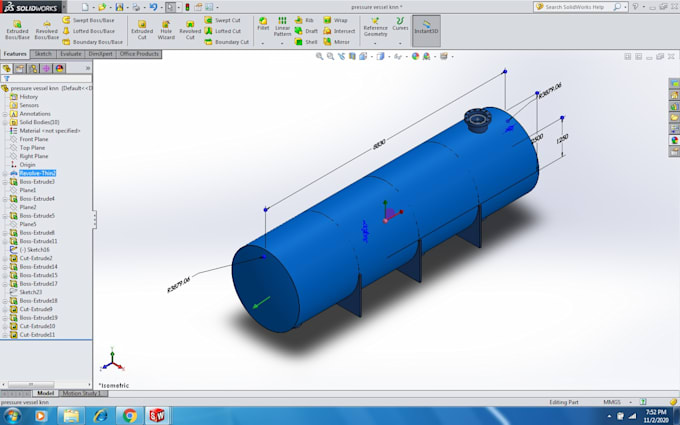The image size is (680, 425).
Task: Select the Extruded Boss/Base tool
Action: pos(17,29)
